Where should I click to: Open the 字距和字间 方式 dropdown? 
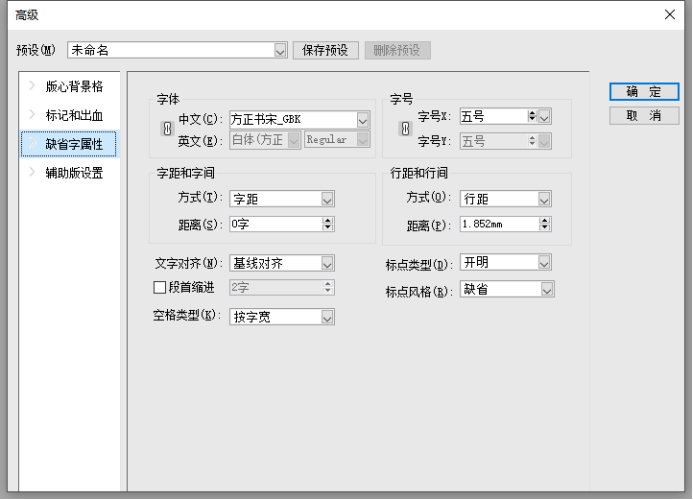pos(327,199)
